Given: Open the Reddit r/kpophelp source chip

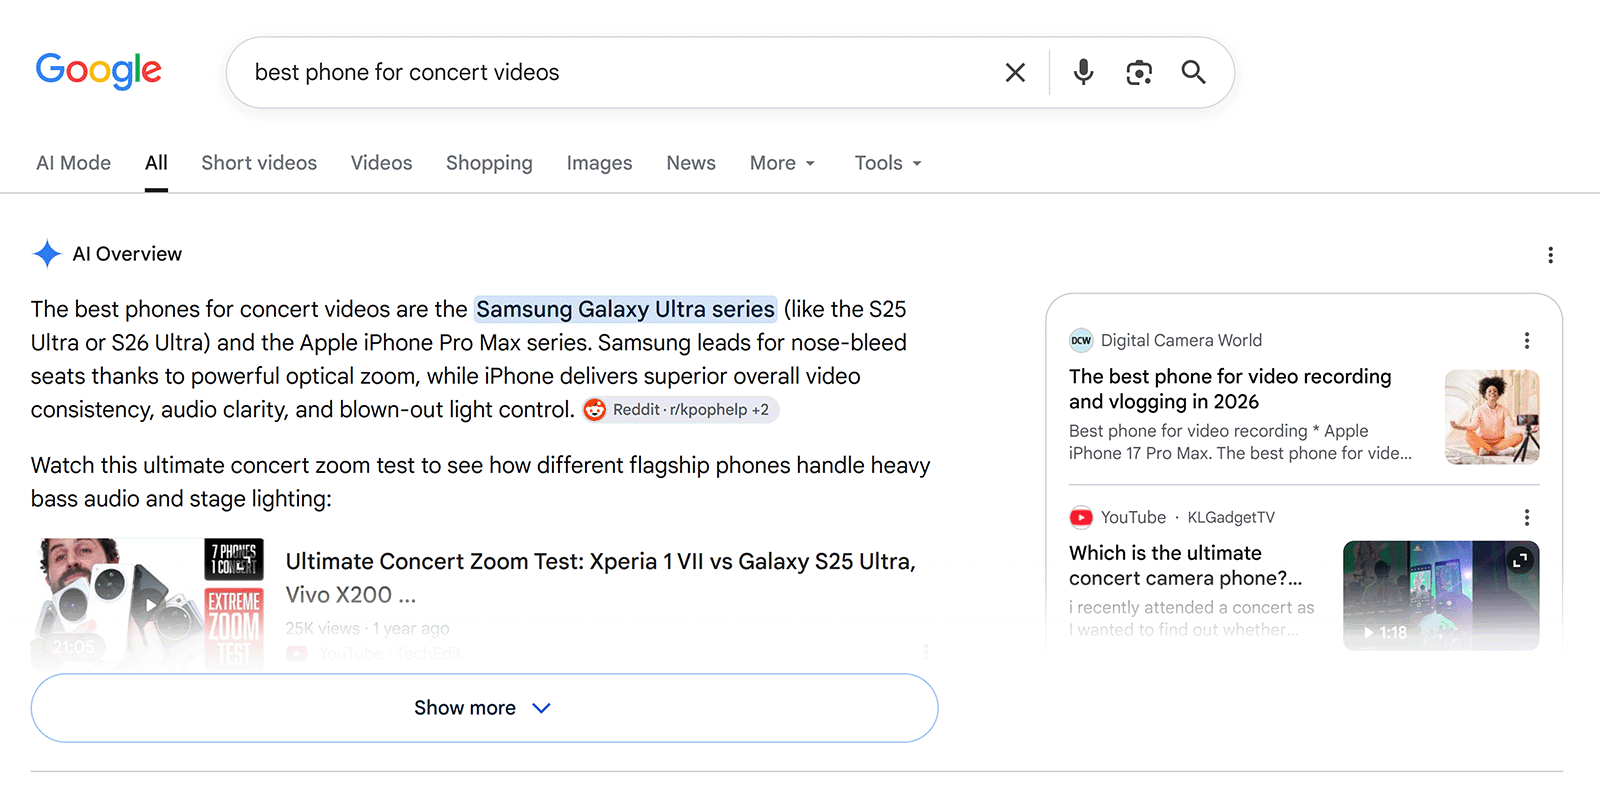Looking at the screenshot, I should [681, 409].
